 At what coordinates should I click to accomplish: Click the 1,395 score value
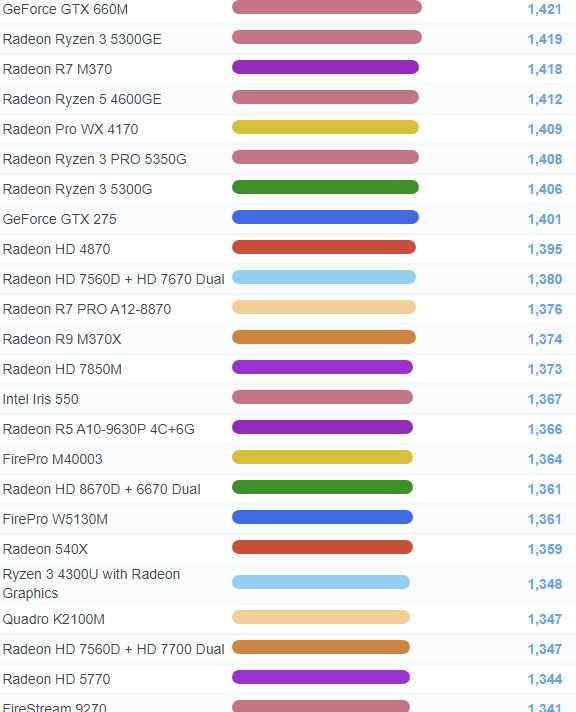pos(545,249)
